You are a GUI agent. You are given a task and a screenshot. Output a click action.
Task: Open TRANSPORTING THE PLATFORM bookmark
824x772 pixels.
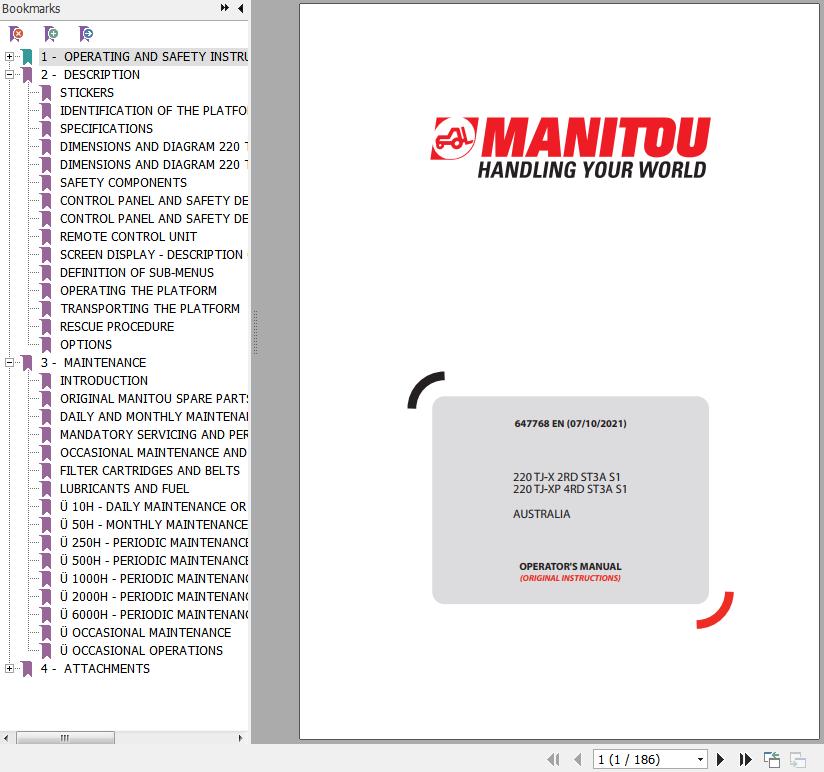150,308
